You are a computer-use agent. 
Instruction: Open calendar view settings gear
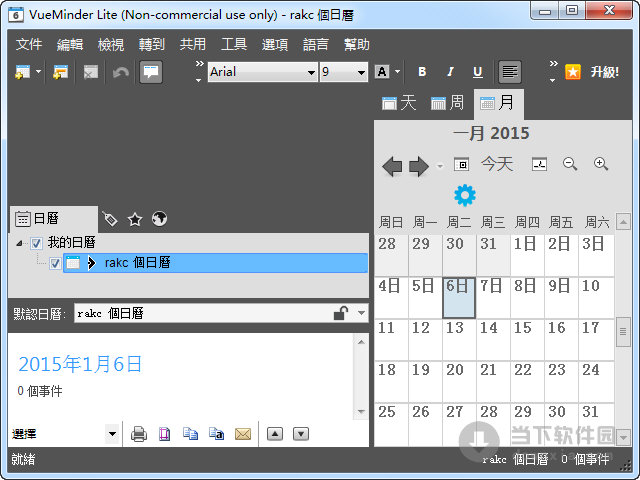pyautogui.click(x=465, y=195)
